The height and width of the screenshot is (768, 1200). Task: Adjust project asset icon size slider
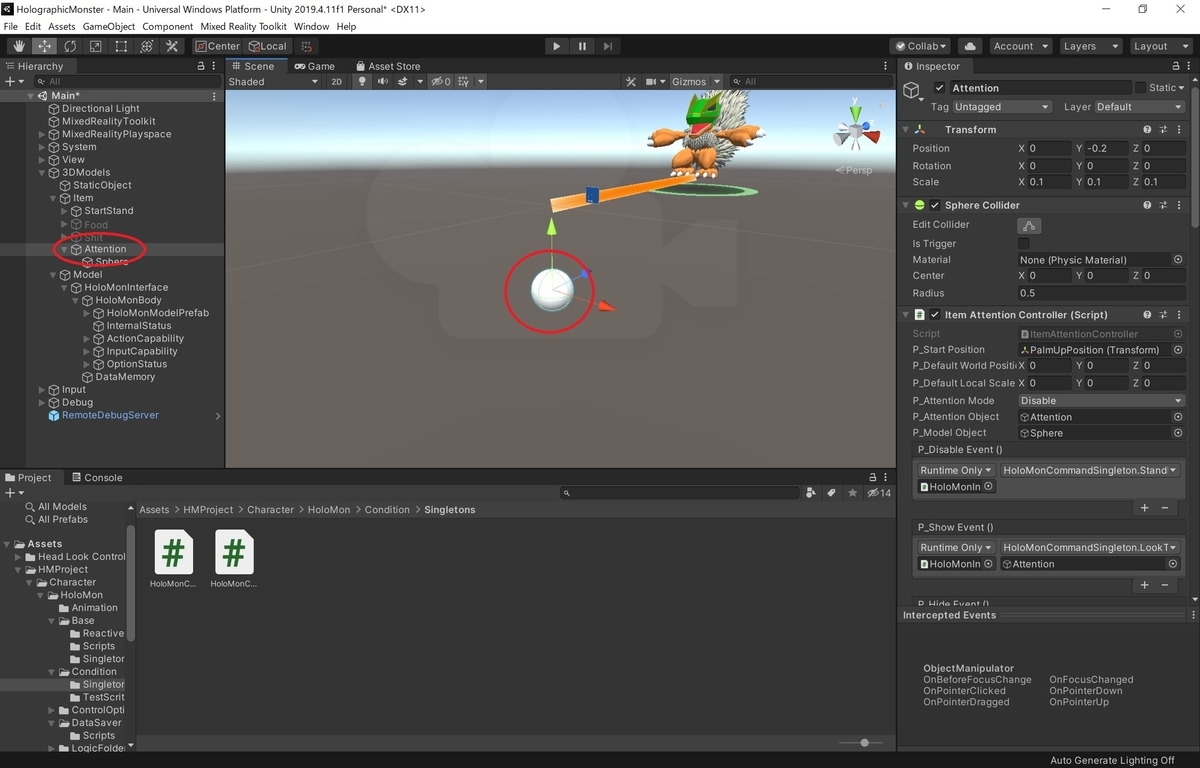[x=864, y=743]
